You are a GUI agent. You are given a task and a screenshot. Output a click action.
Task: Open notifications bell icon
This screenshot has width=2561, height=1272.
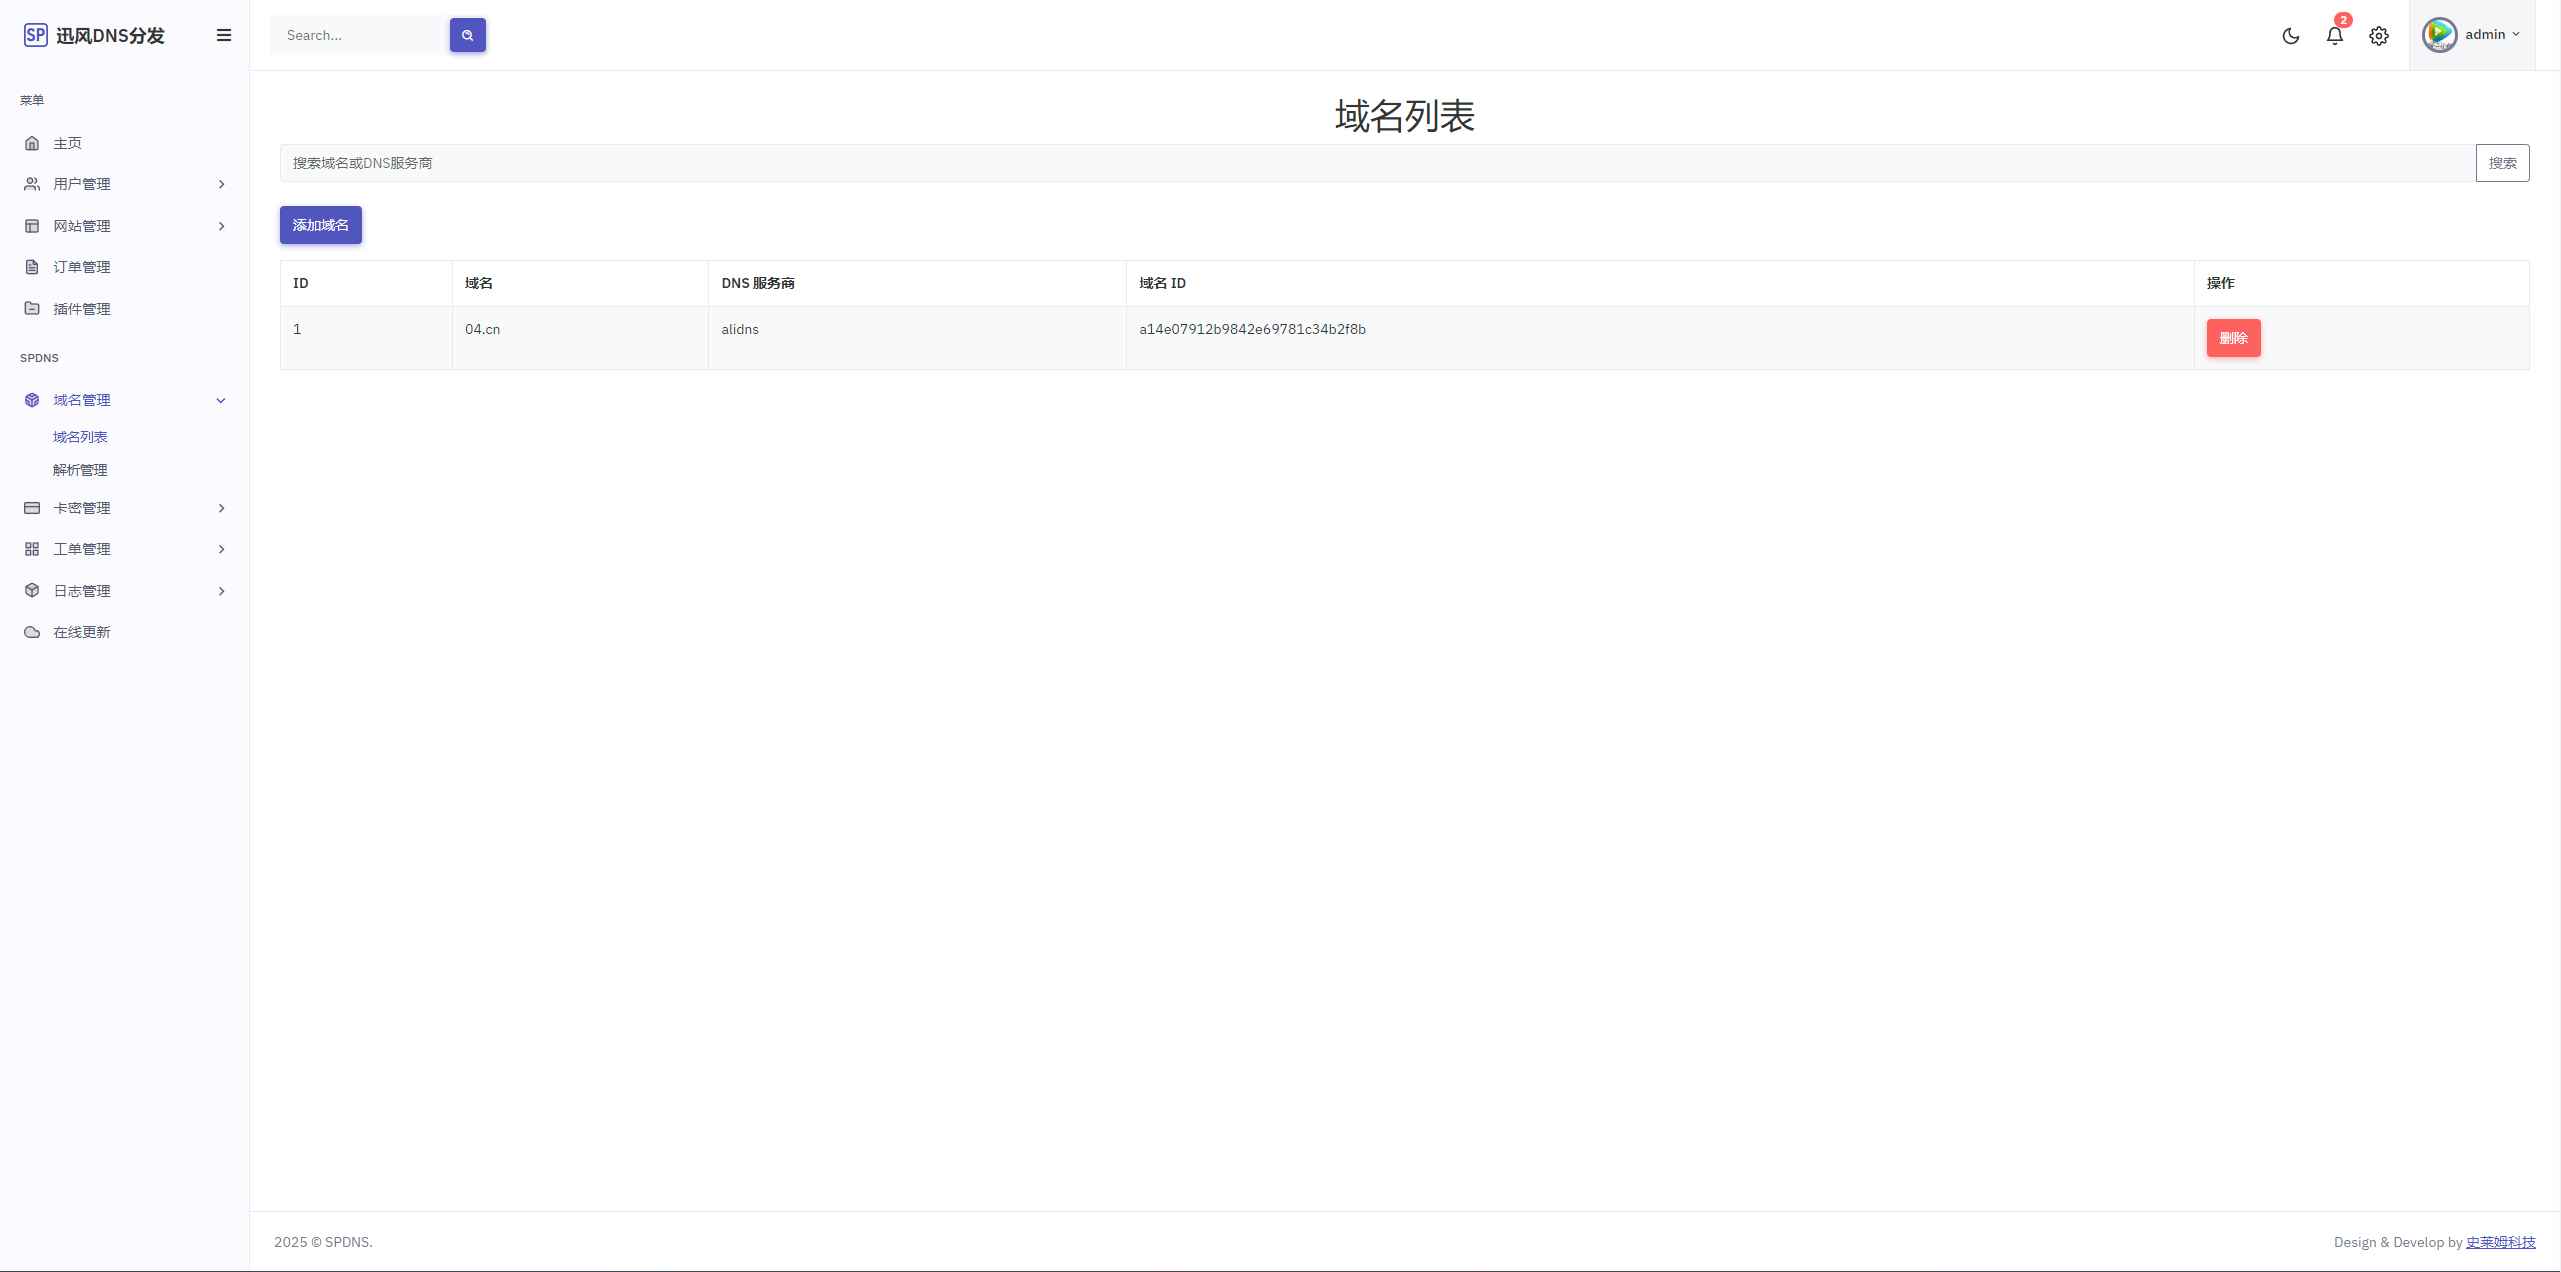pyautogui.click(x=2332, y=34)
